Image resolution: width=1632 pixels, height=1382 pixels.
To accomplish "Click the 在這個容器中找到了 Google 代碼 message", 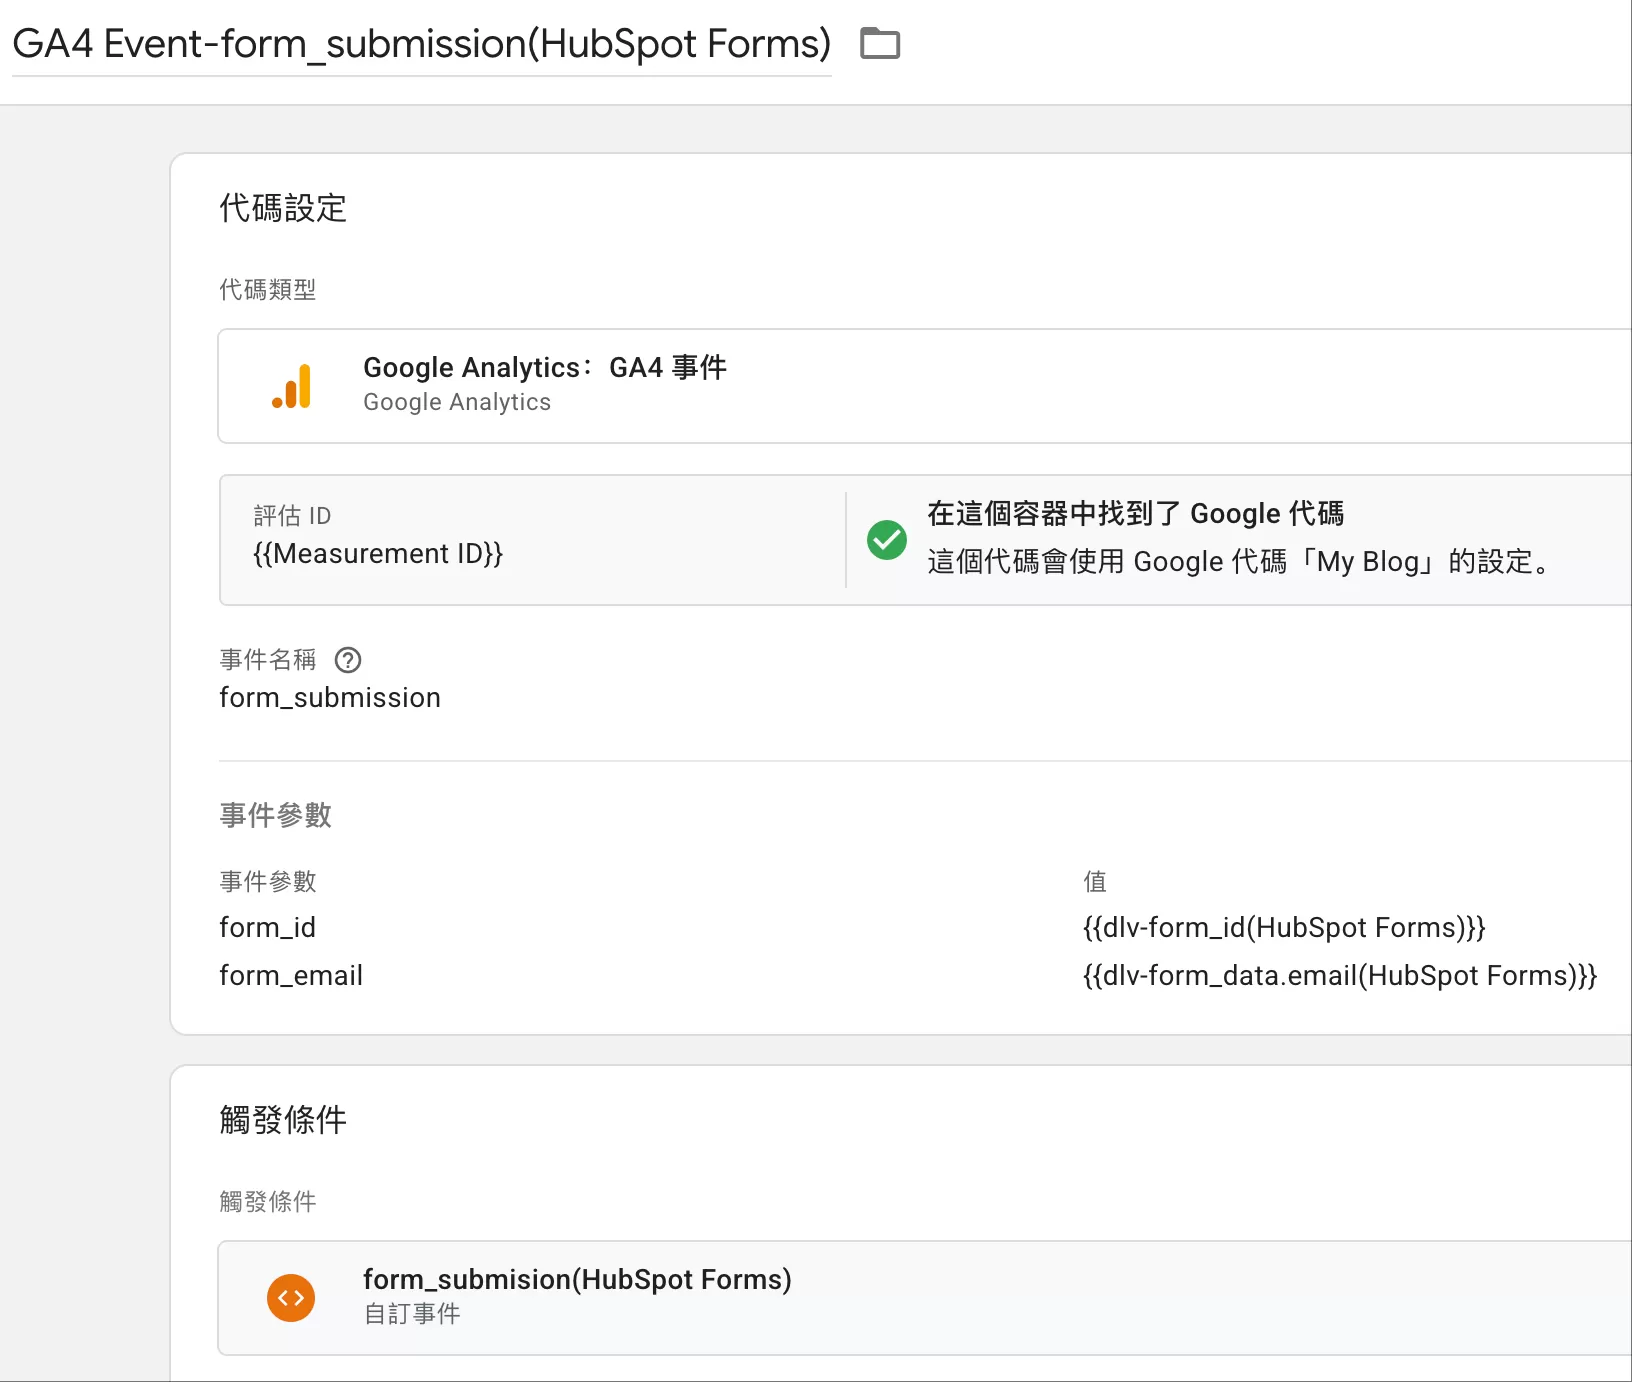I will click(1135, 514).
